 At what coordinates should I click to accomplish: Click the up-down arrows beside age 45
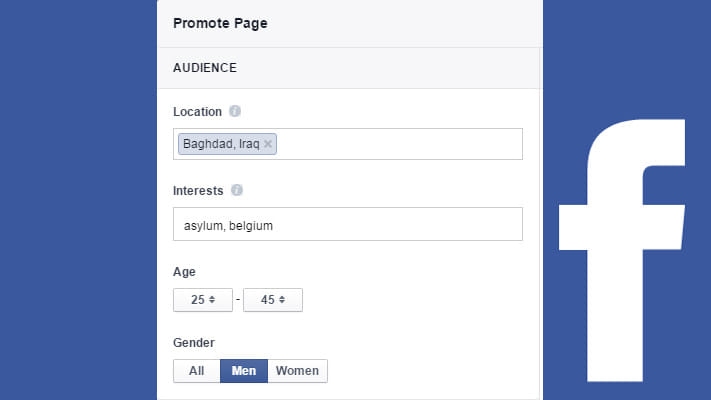coord(282,300)
